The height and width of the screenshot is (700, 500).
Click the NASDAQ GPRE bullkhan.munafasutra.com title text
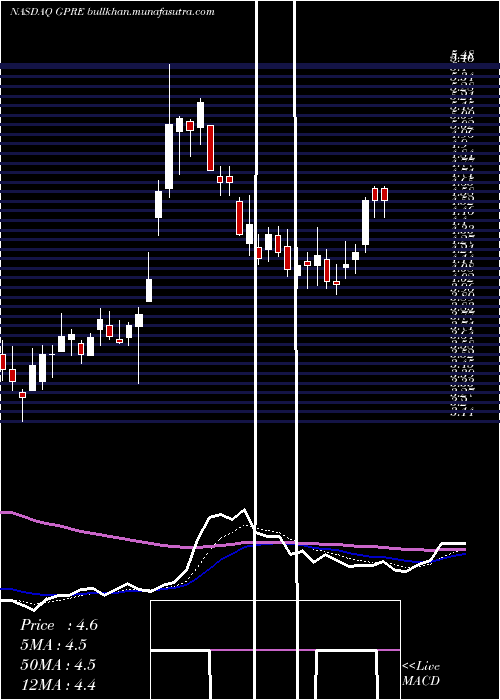point(112,12)
